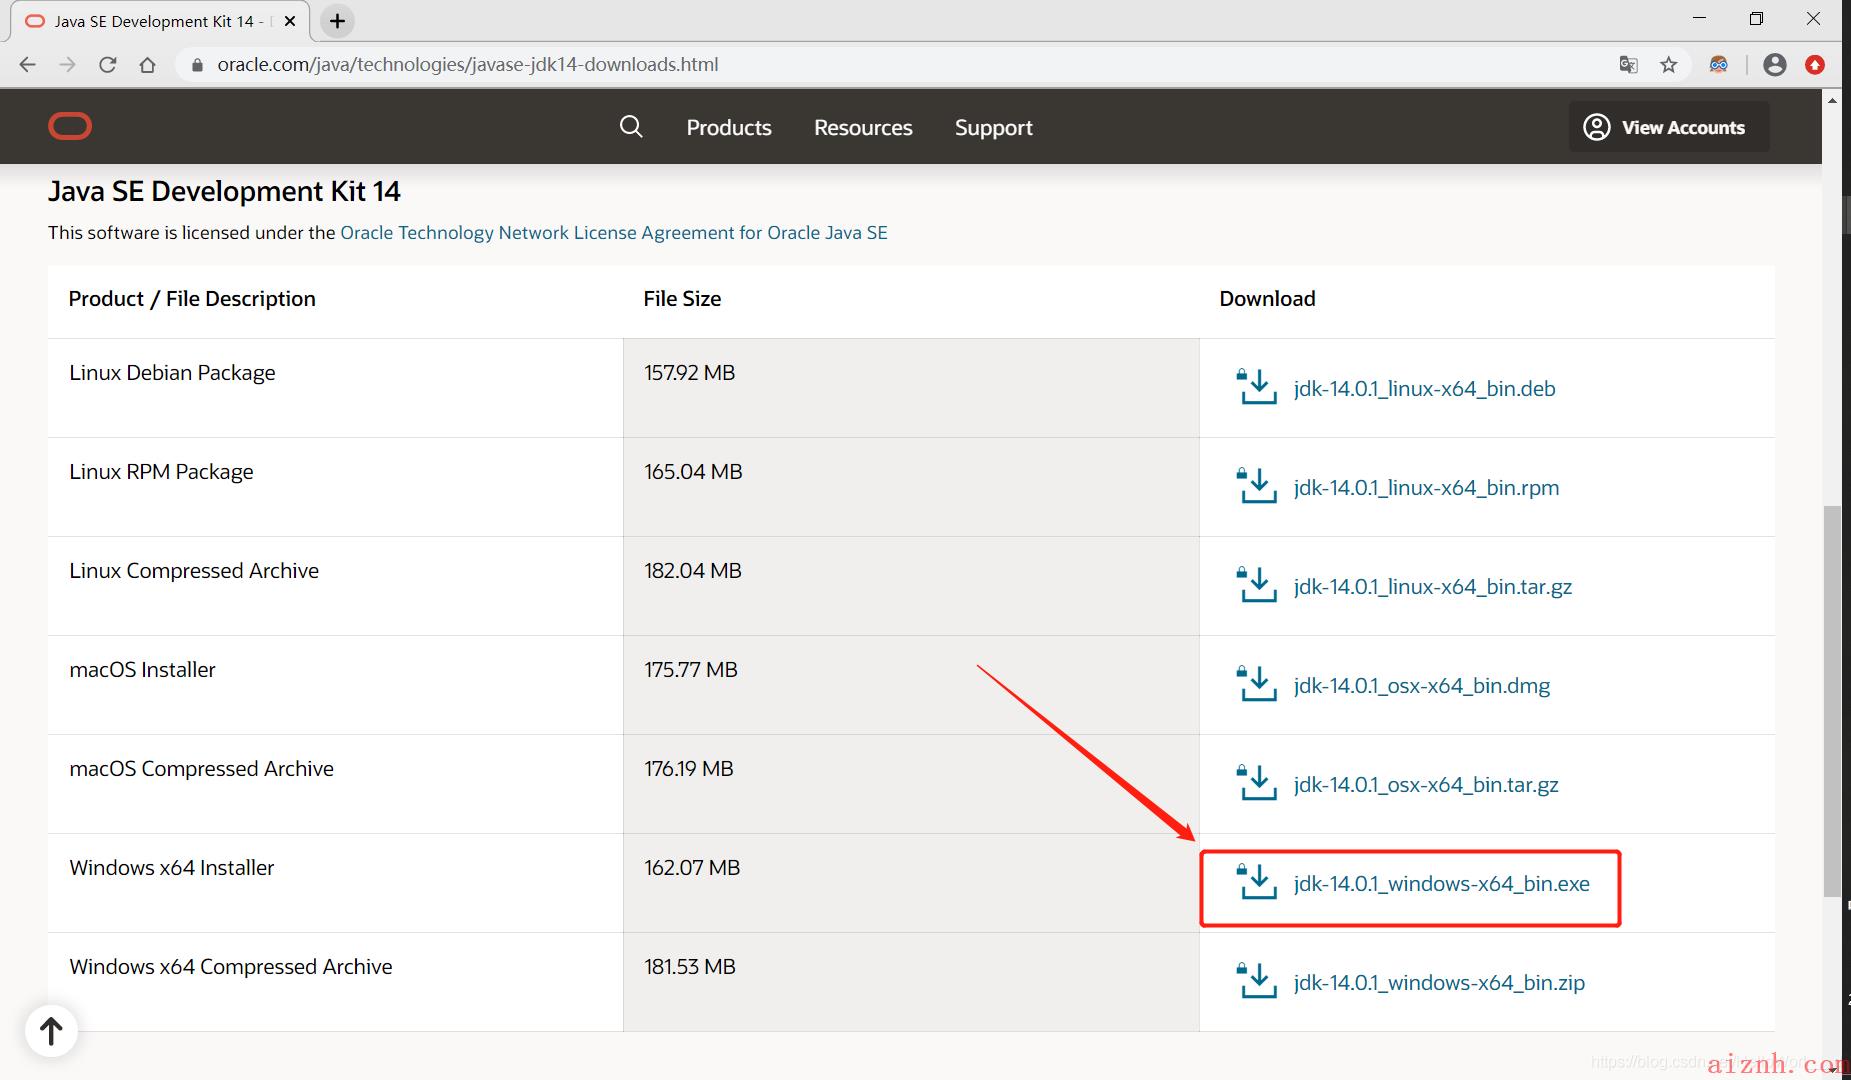Click the View Accounts button
Screen dimensions: 1851x1080
[1669, 127]
